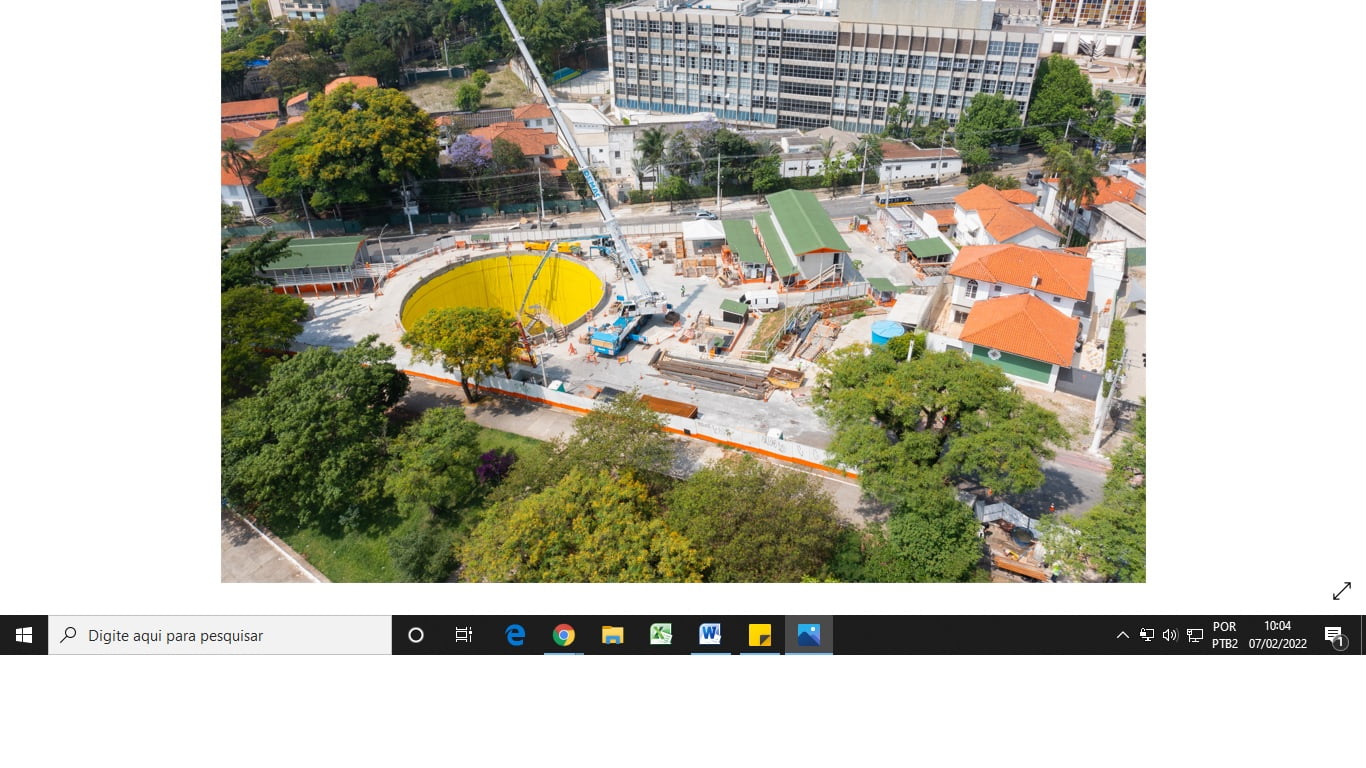Open the Windows Start menu

(x=24, y=635)
